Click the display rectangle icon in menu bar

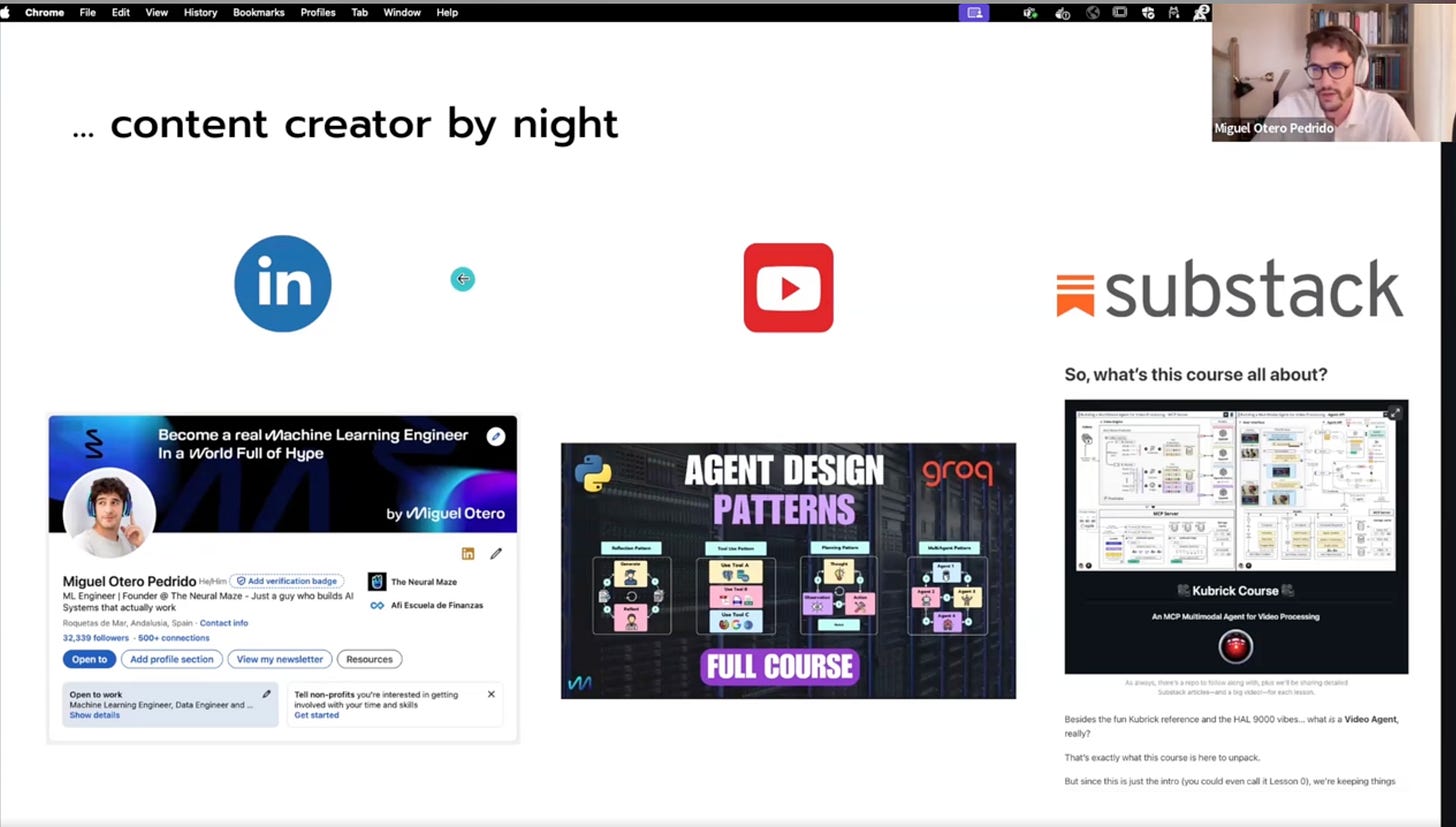click(1120, 12)
